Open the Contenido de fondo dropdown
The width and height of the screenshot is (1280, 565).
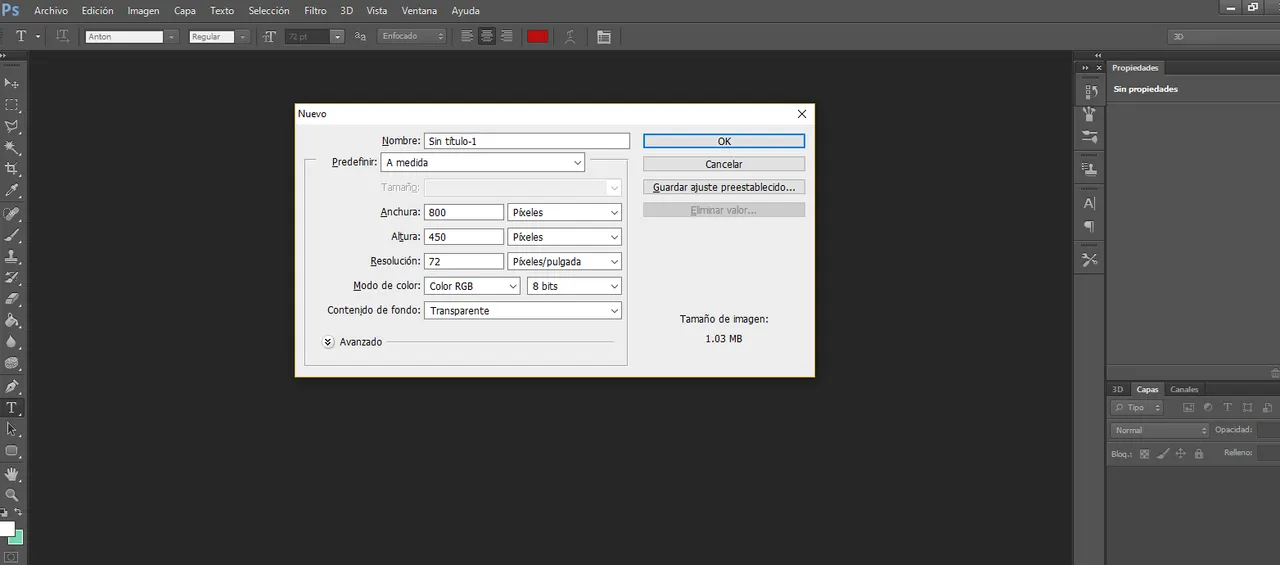point(523,311)
